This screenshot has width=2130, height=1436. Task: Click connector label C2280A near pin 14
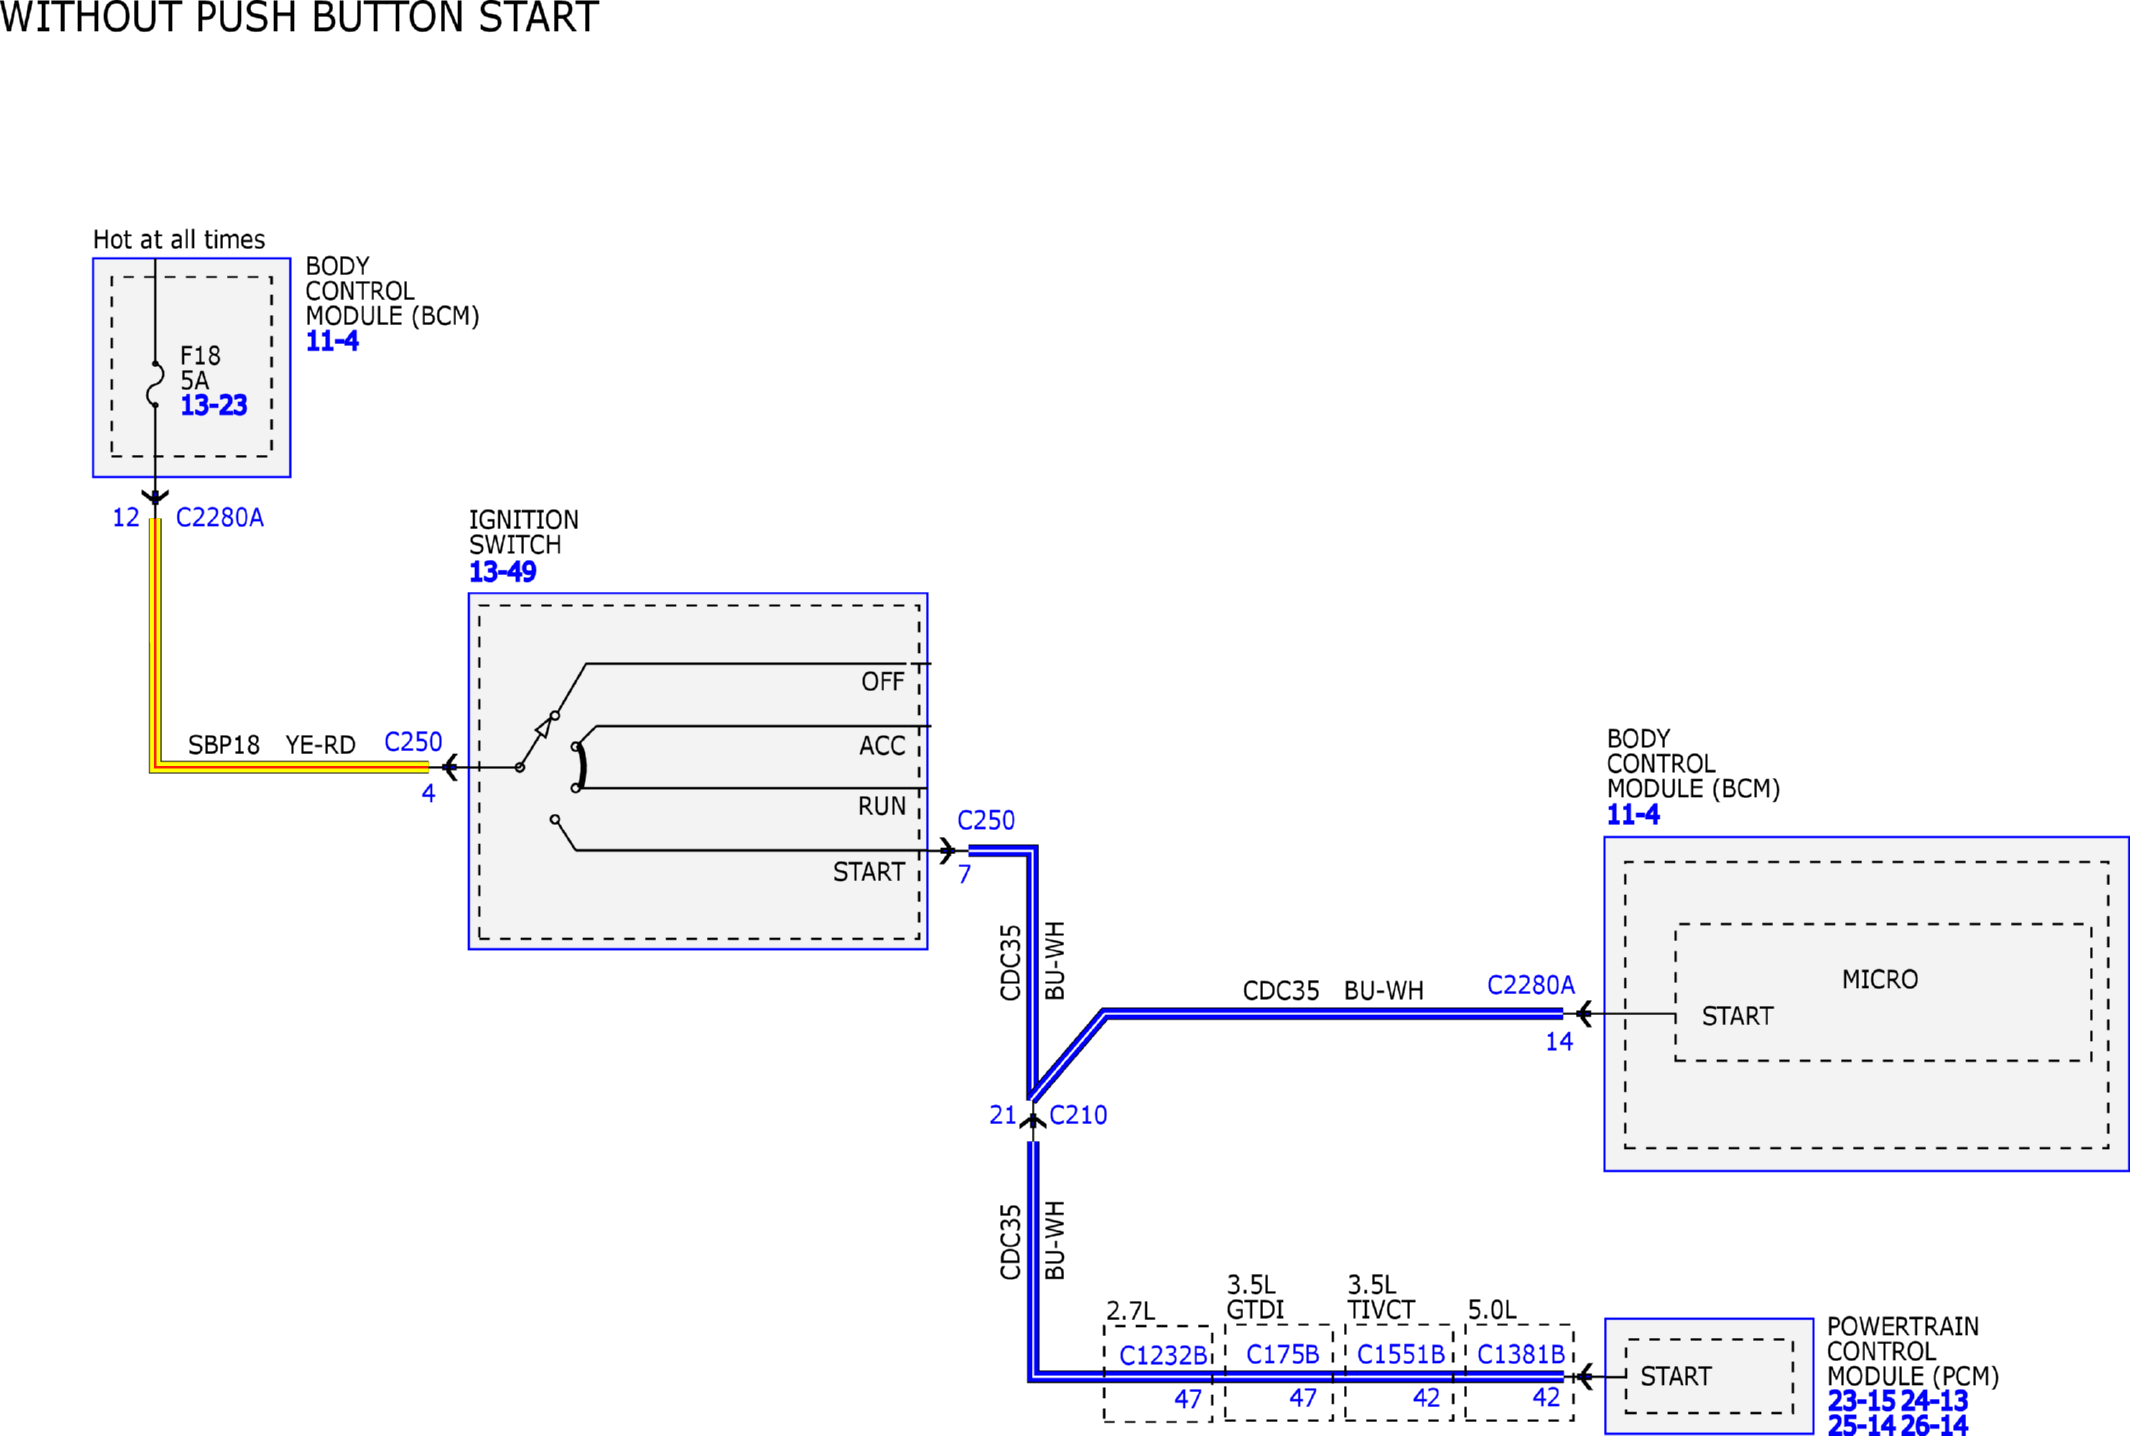pos(1531,985)
